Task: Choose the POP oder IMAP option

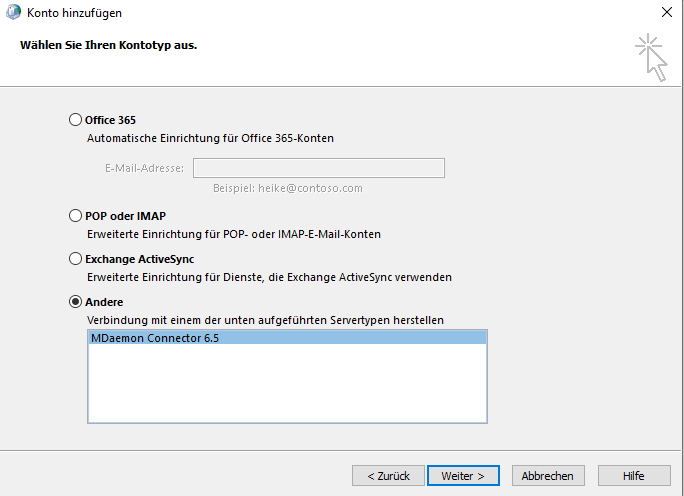Action: click(76, 215)
